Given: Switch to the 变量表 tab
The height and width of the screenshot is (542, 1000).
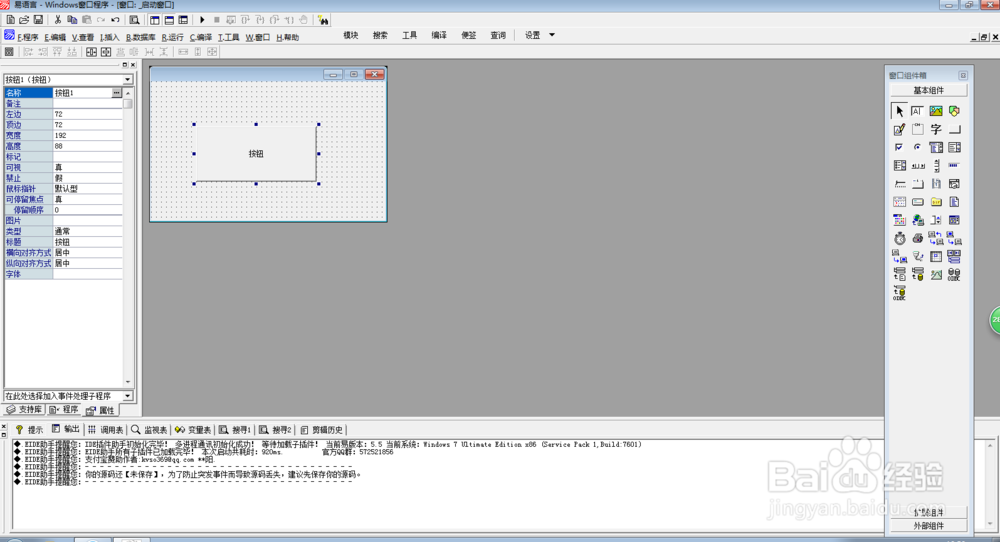Looking at the screenshot, I should 193,430.
